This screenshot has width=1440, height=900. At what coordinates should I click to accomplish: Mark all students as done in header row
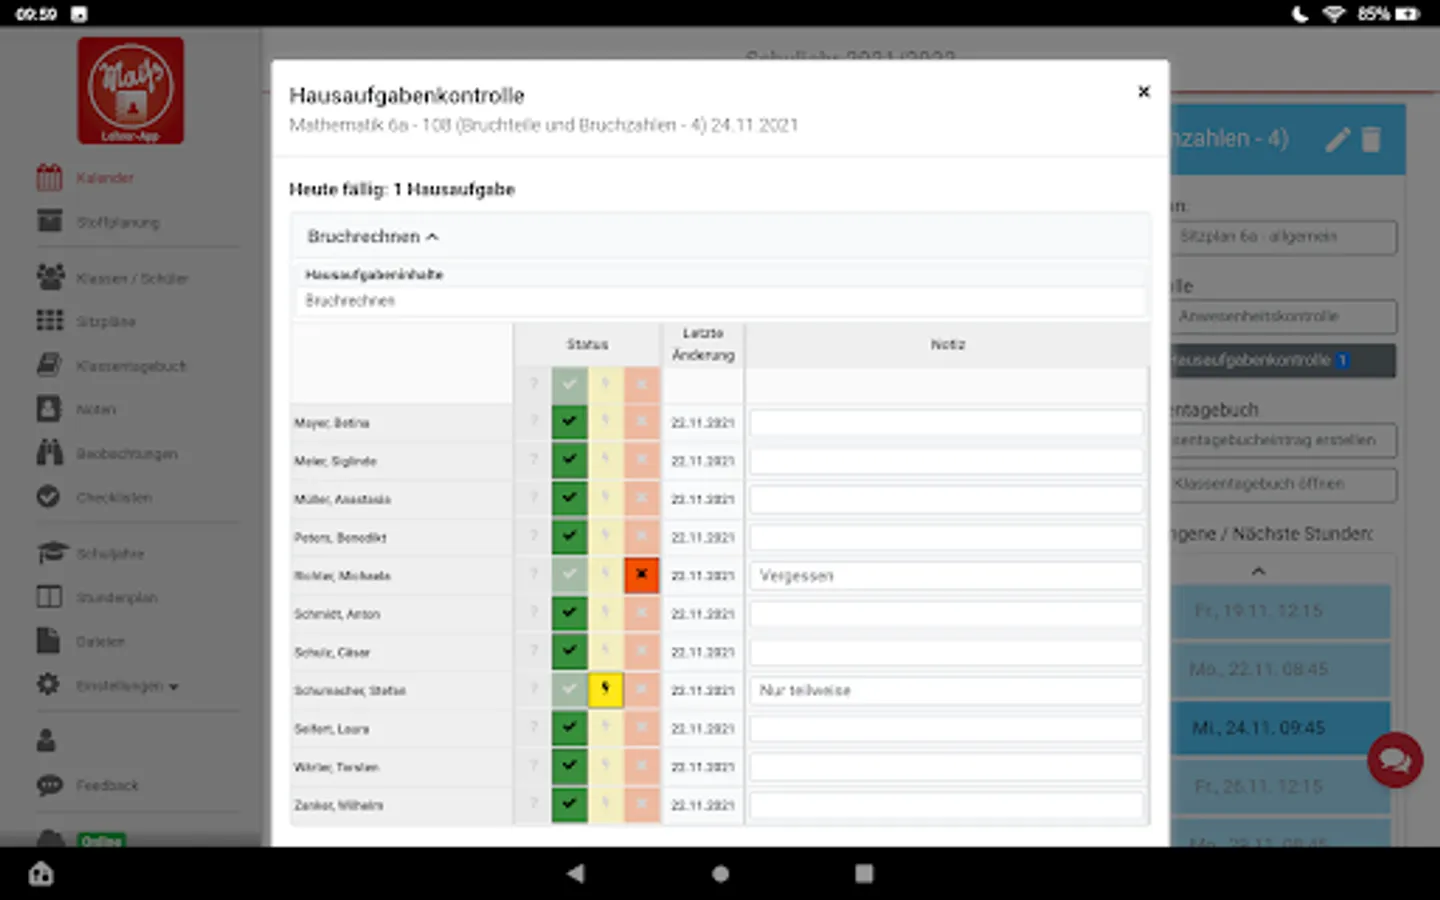[569, 384]
